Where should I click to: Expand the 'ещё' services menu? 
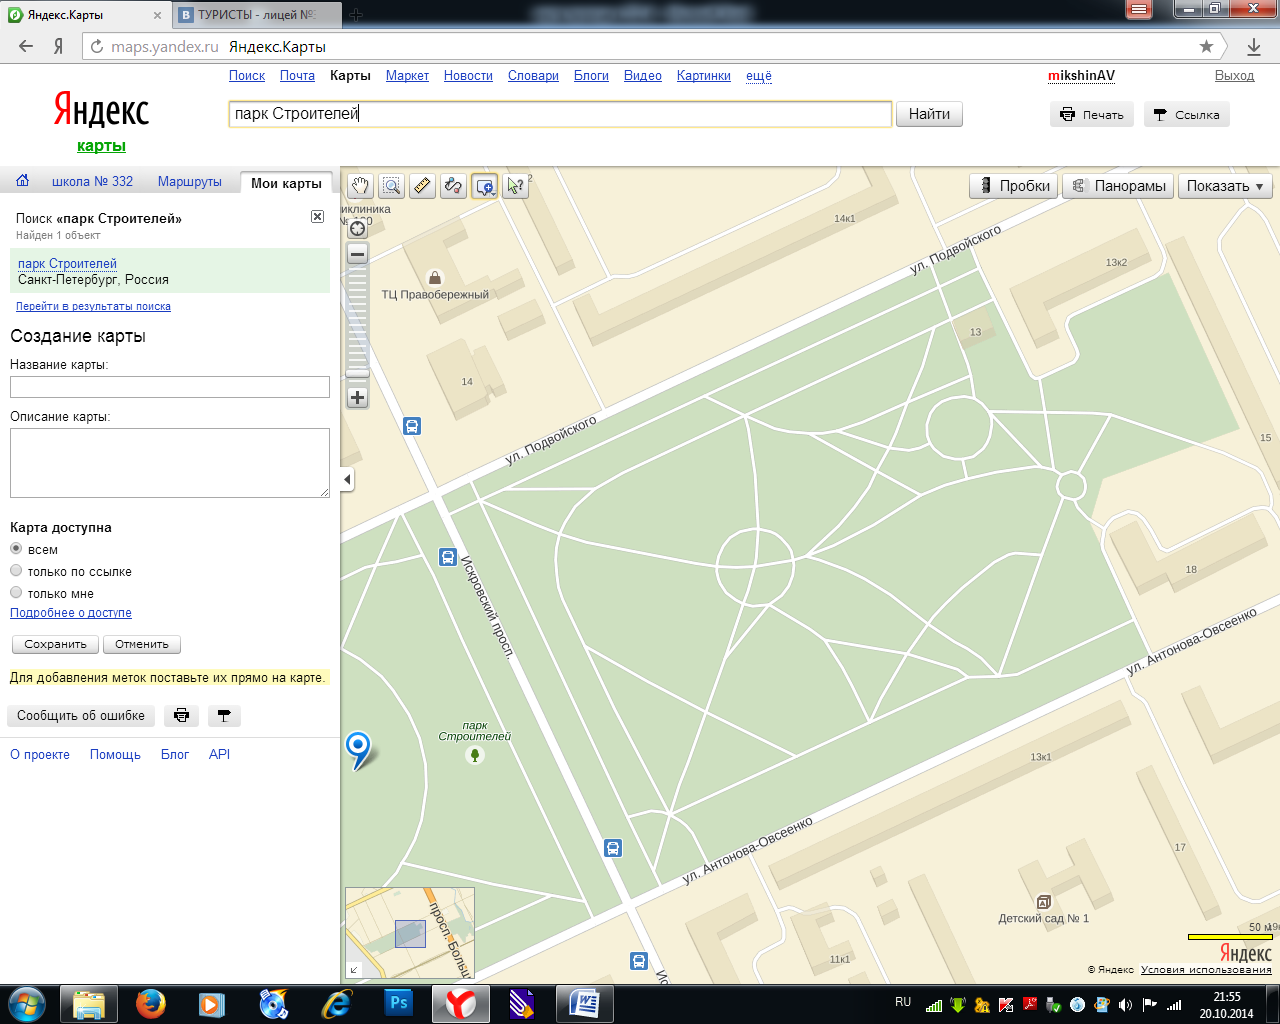(759, 76)
